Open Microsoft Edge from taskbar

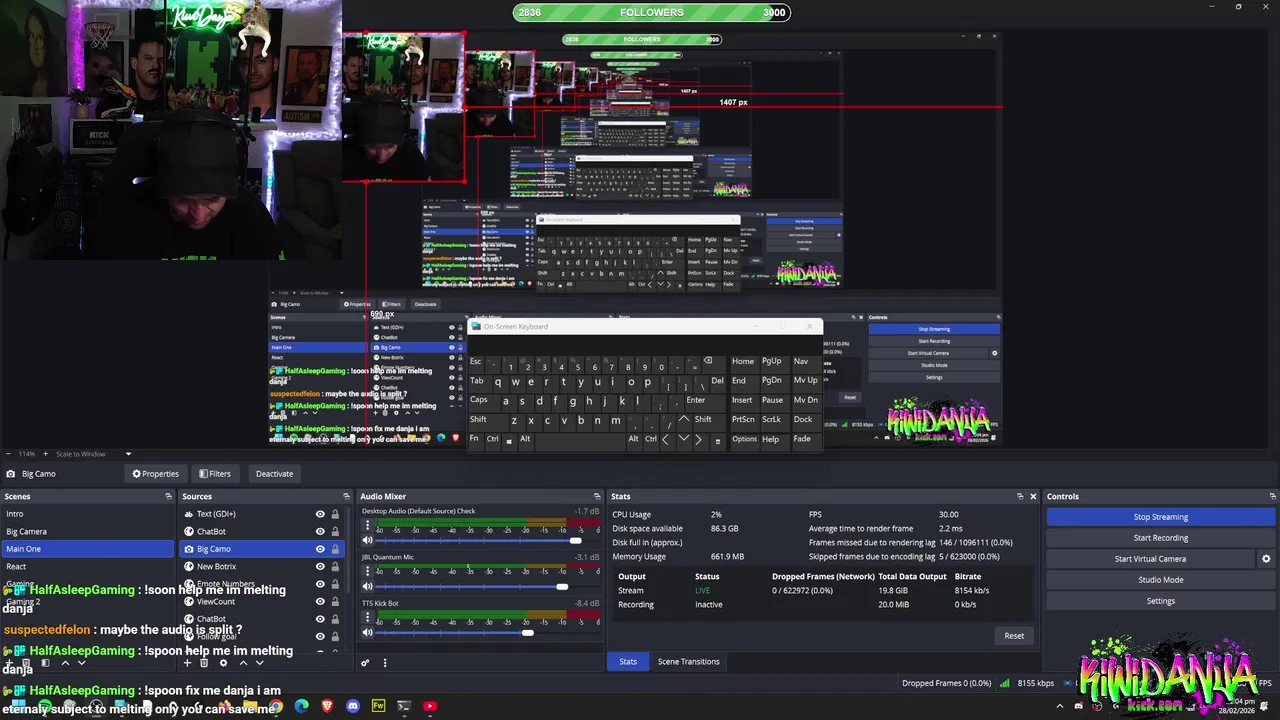[301, 706]
